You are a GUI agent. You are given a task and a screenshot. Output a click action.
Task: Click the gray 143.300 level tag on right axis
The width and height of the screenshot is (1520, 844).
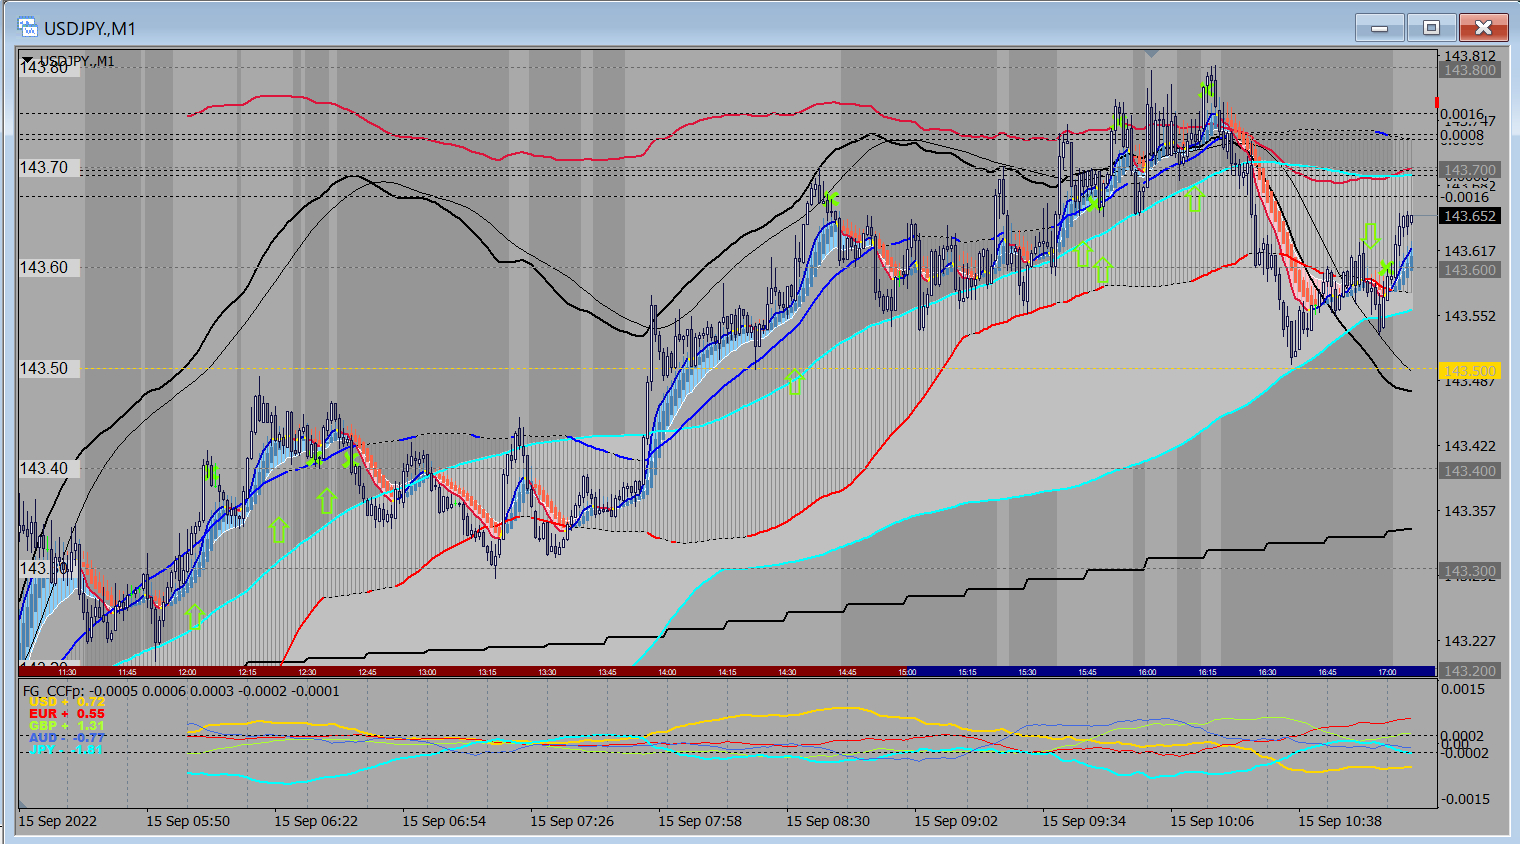pyautogui.click(x=1469, y=571)
